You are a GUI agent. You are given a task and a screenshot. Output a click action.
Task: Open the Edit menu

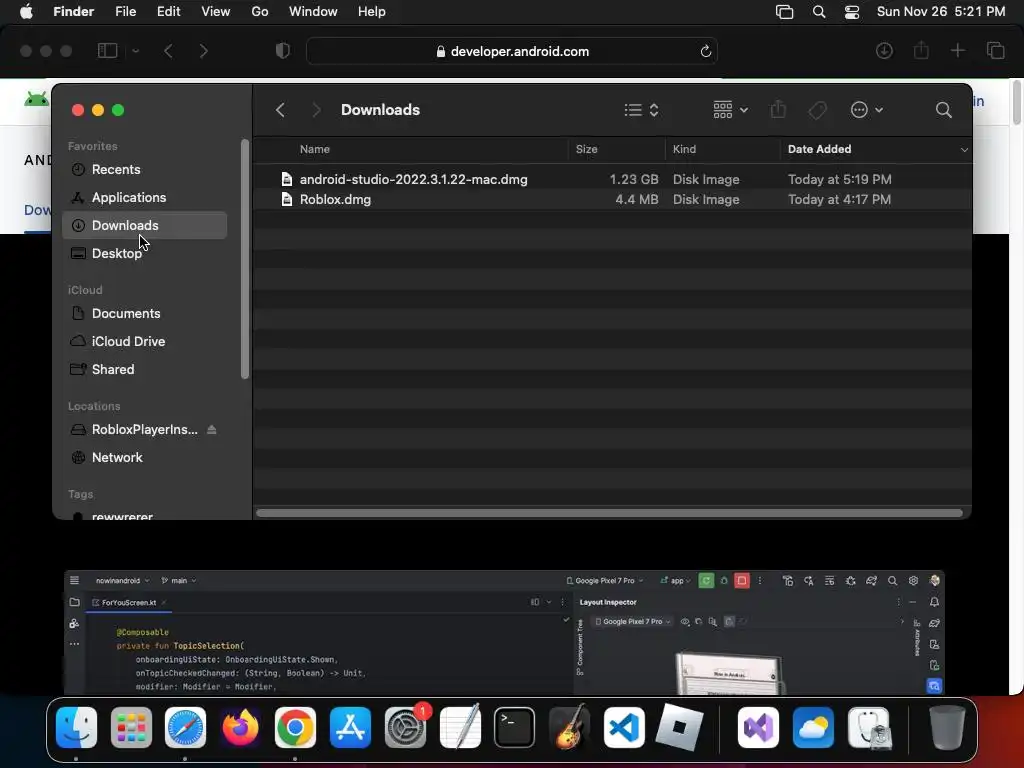click(168, 12)
